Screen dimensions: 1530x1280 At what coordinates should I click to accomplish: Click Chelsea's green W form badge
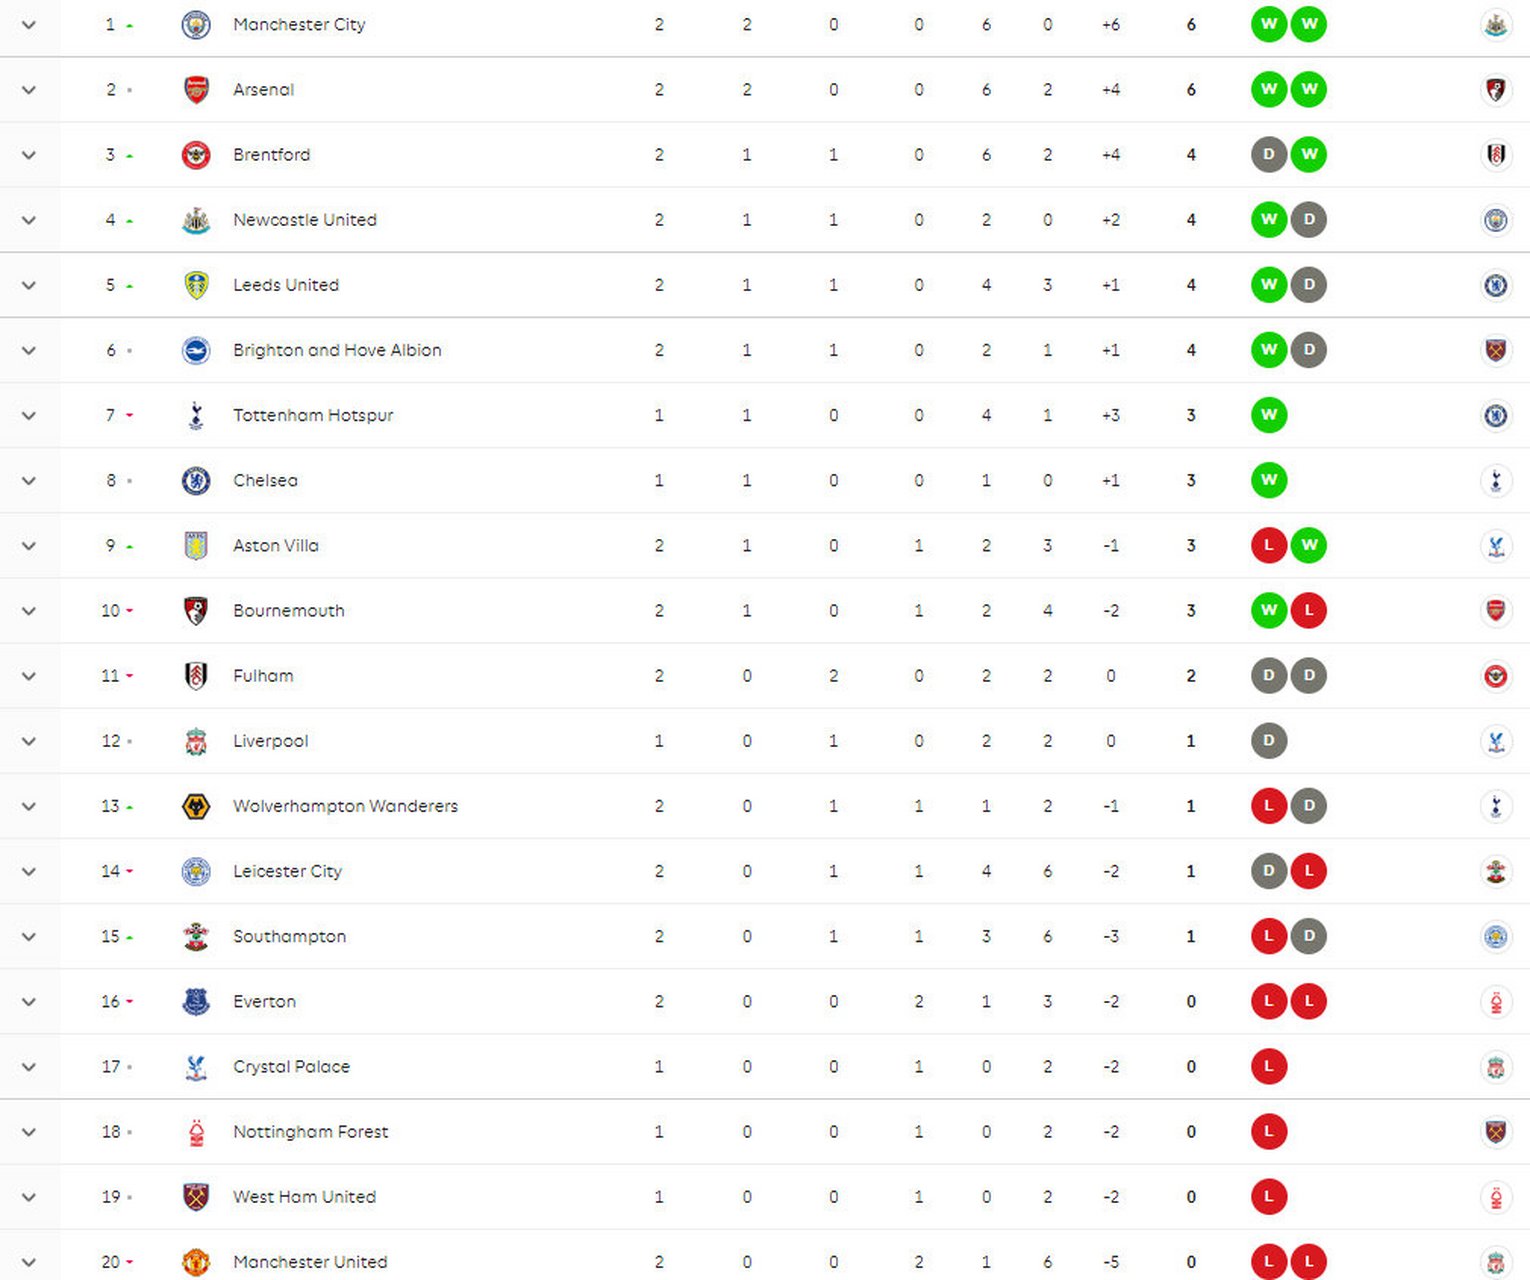point(1269,480)
